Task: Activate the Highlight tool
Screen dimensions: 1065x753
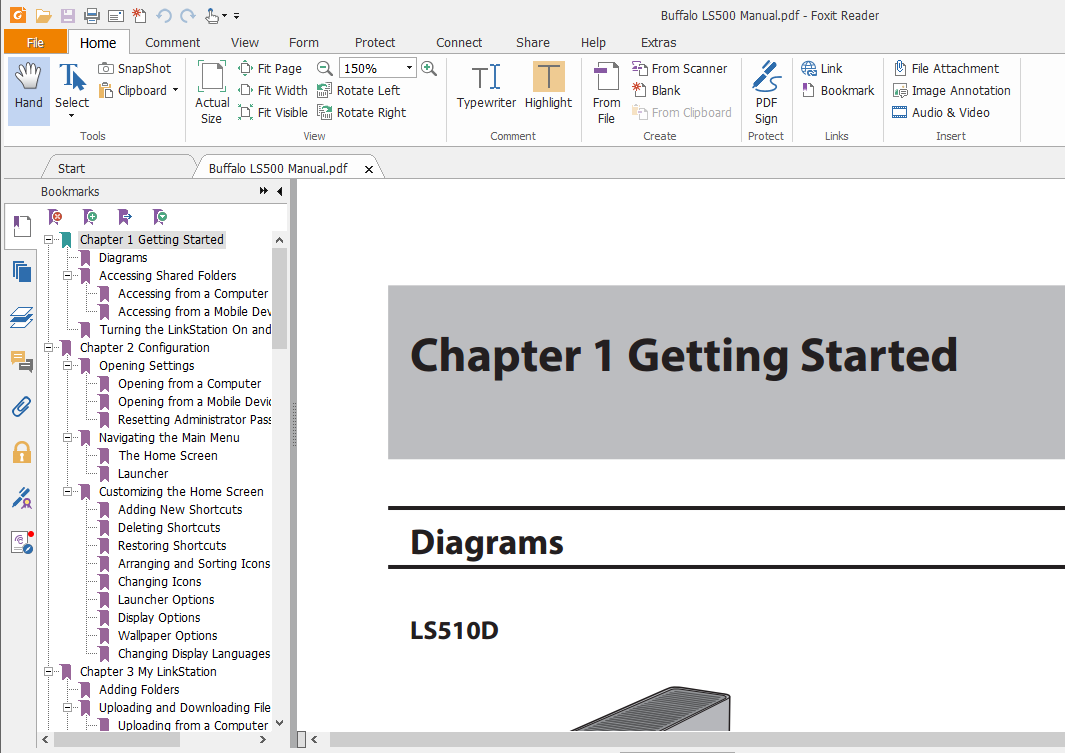Action: [x=548, y=88]
